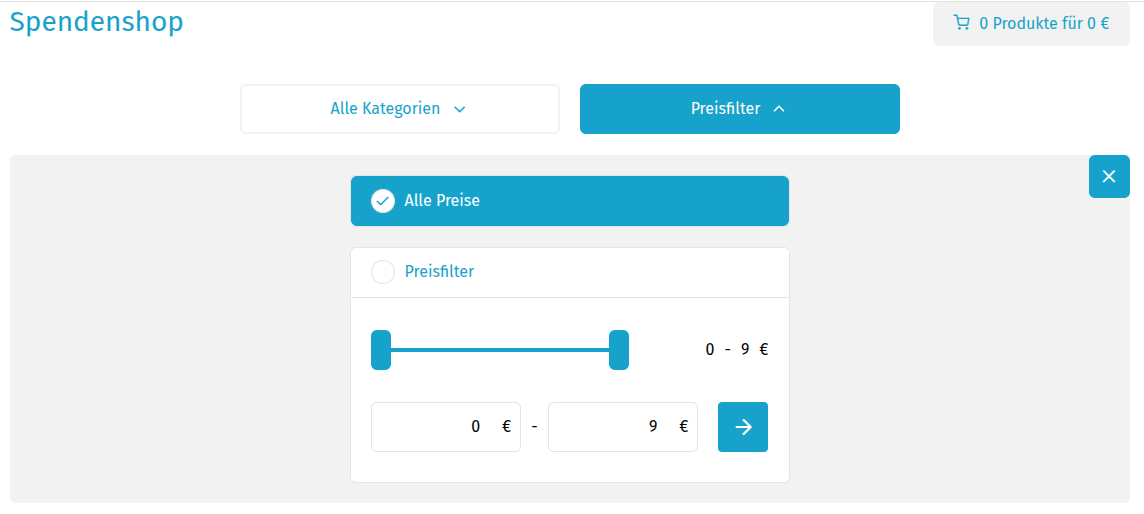This screenshot has height=514, width=1144.
Task: Click the right price slider handle
Action: 619,350
